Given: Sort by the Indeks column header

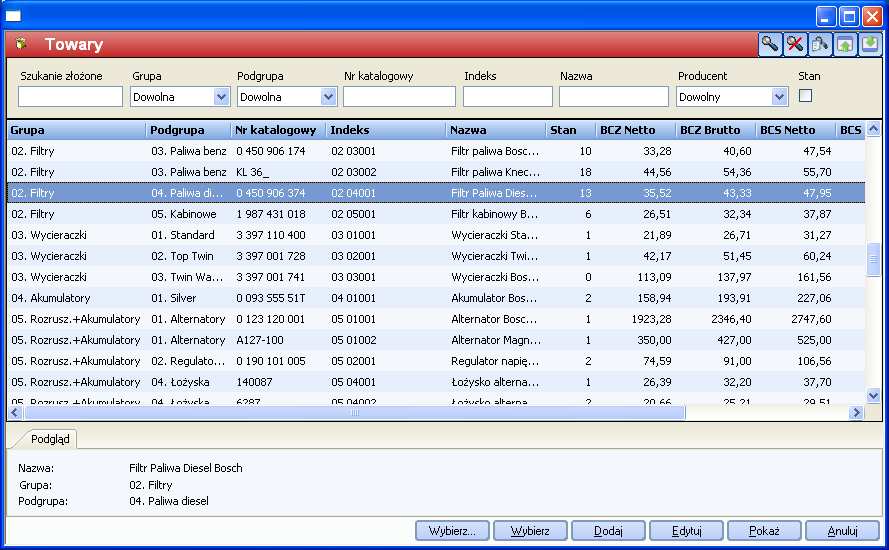Looking at the screenshot, I should point(386,130).
